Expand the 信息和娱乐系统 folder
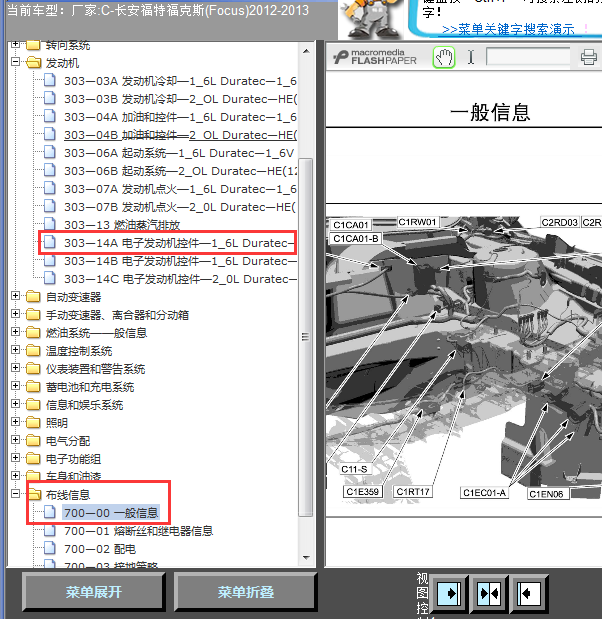The width and height of the screenshot is (602, 619). (15, 404)
